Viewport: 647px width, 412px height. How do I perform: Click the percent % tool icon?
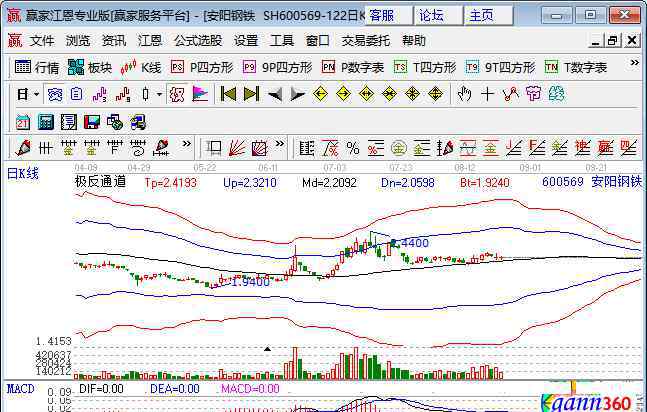(353, 148)
